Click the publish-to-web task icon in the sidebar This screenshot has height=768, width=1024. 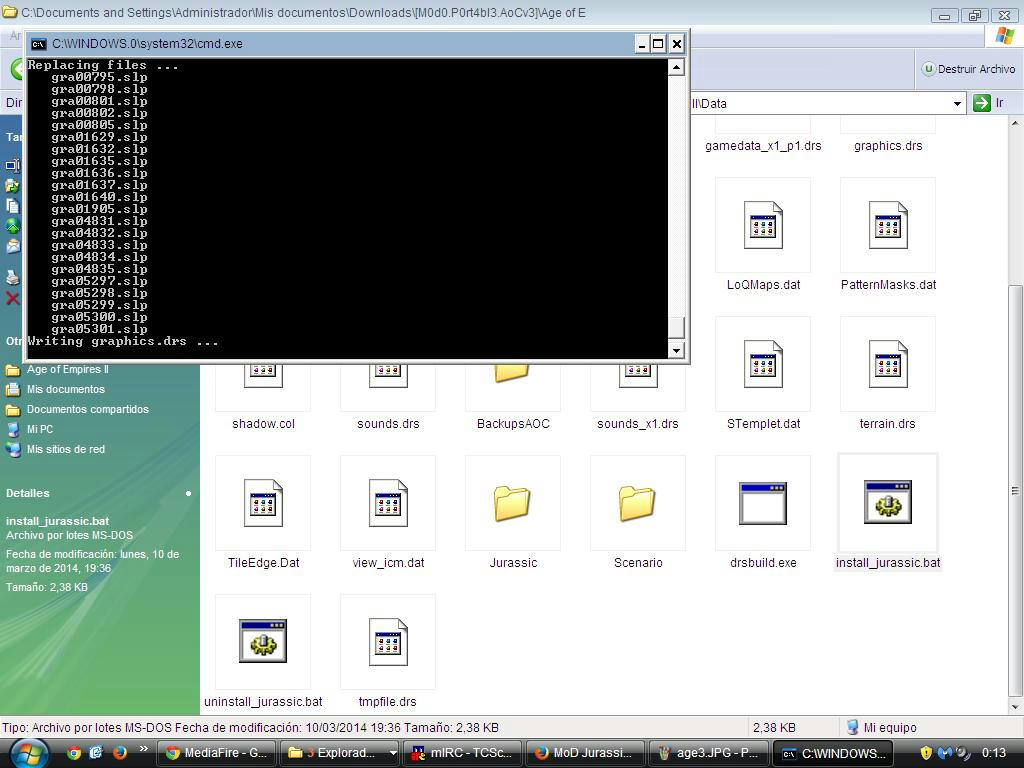coord(13,227)
